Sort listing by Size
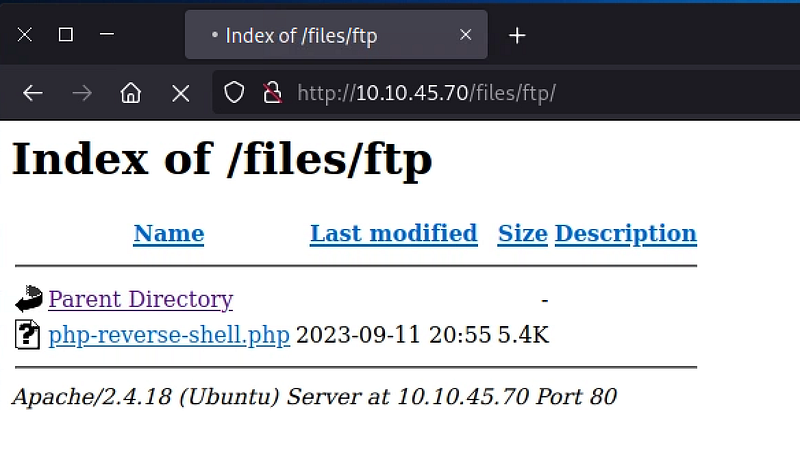Image resolution: width=800 pixels, height=462 pixels. [x=522, y=234]
